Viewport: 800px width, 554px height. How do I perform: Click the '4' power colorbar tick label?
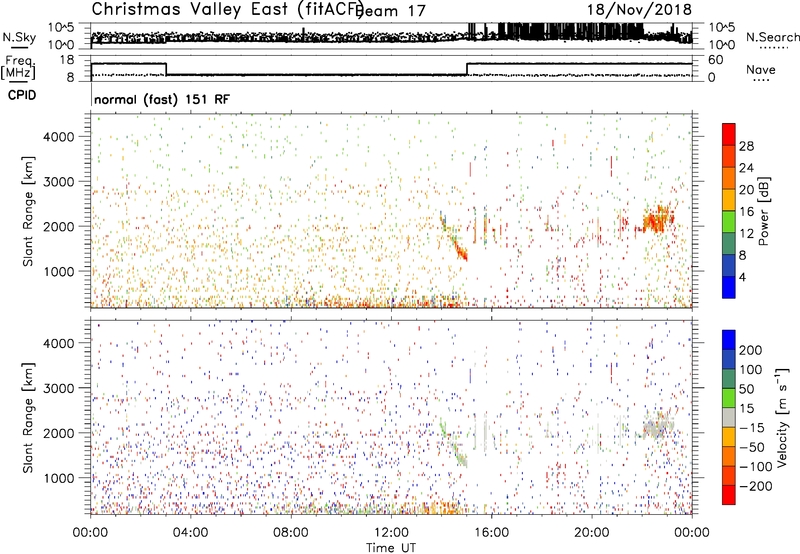click(x=742, y=277)
